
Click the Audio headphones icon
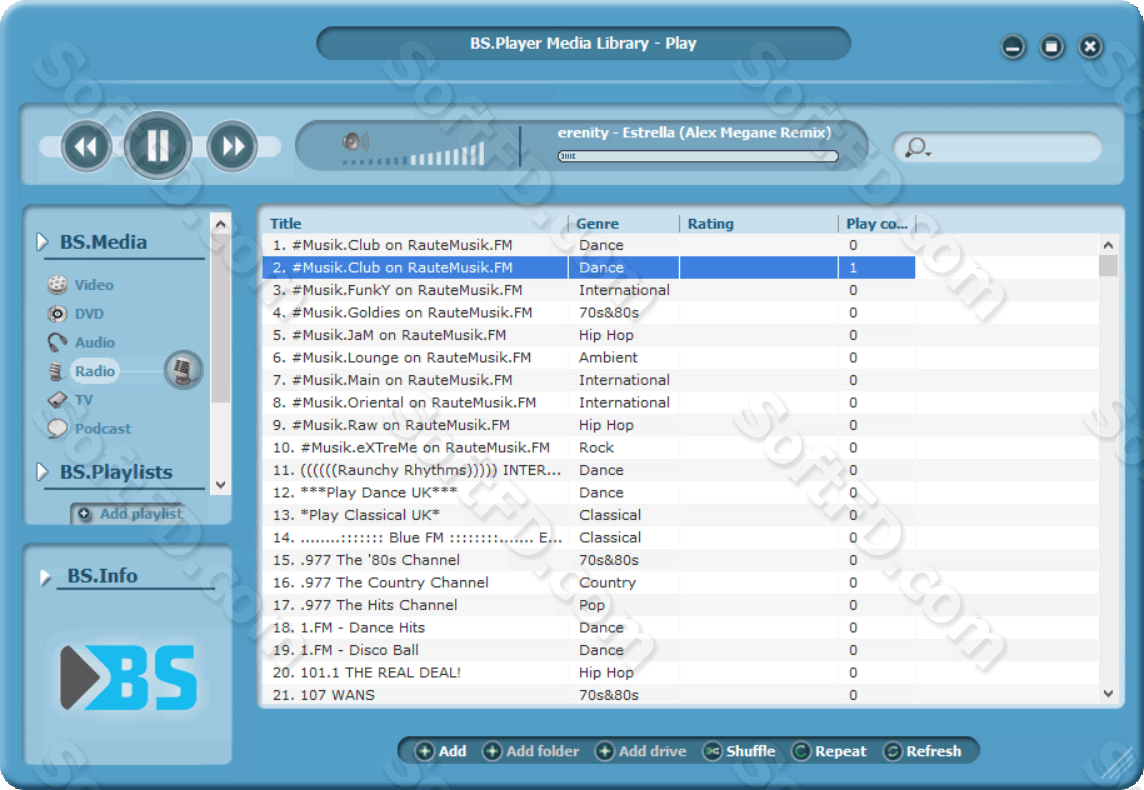coord(57,342)
